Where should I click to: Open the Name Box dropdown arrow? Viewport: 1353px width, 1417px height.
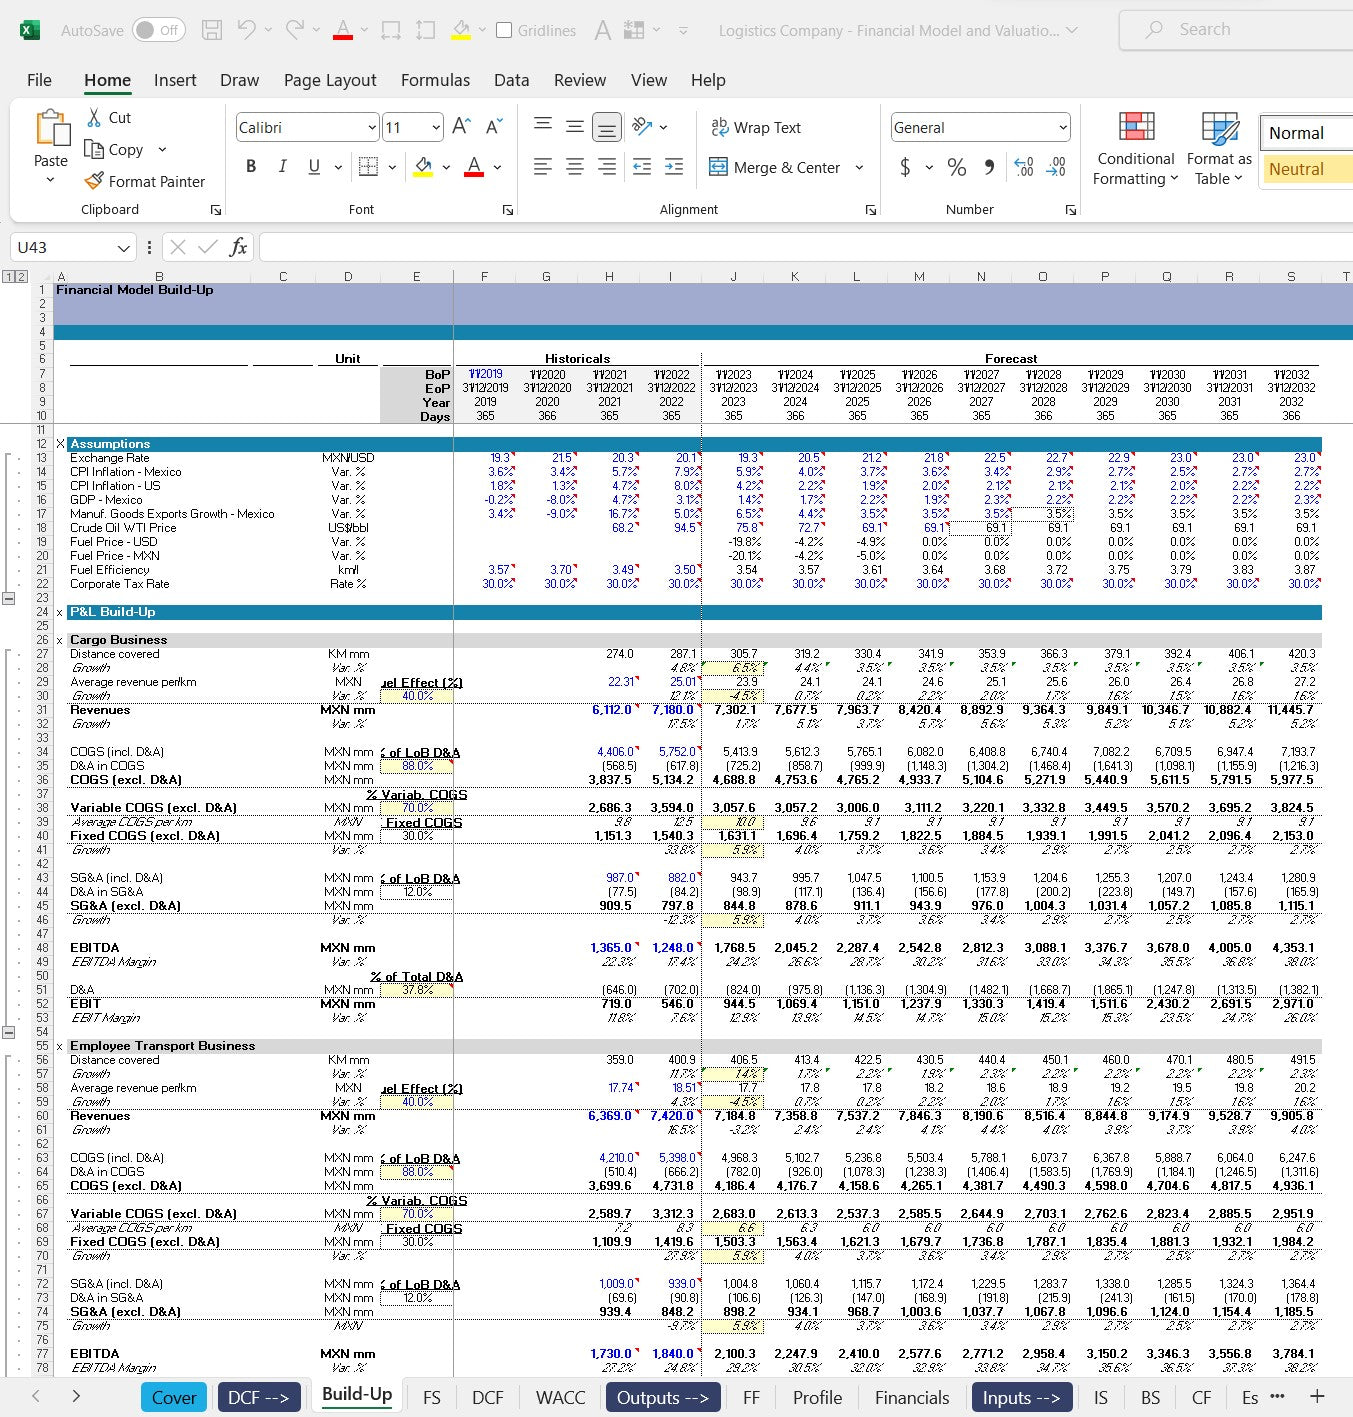click(123, 248)
